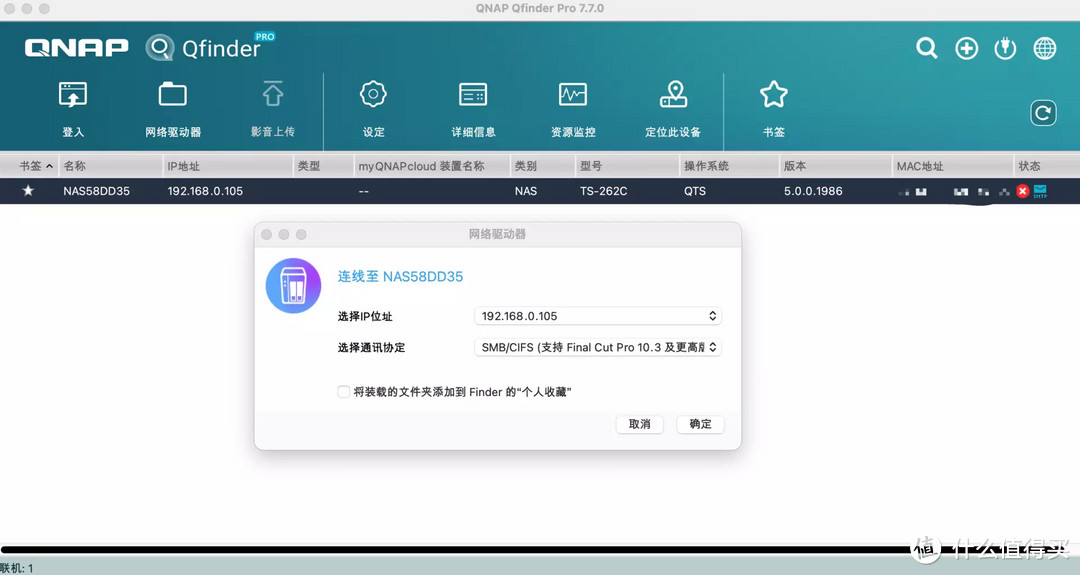Click model TS-262C cell
Image resolution: width=1080 pixels, height=575 pixels.
603,191
